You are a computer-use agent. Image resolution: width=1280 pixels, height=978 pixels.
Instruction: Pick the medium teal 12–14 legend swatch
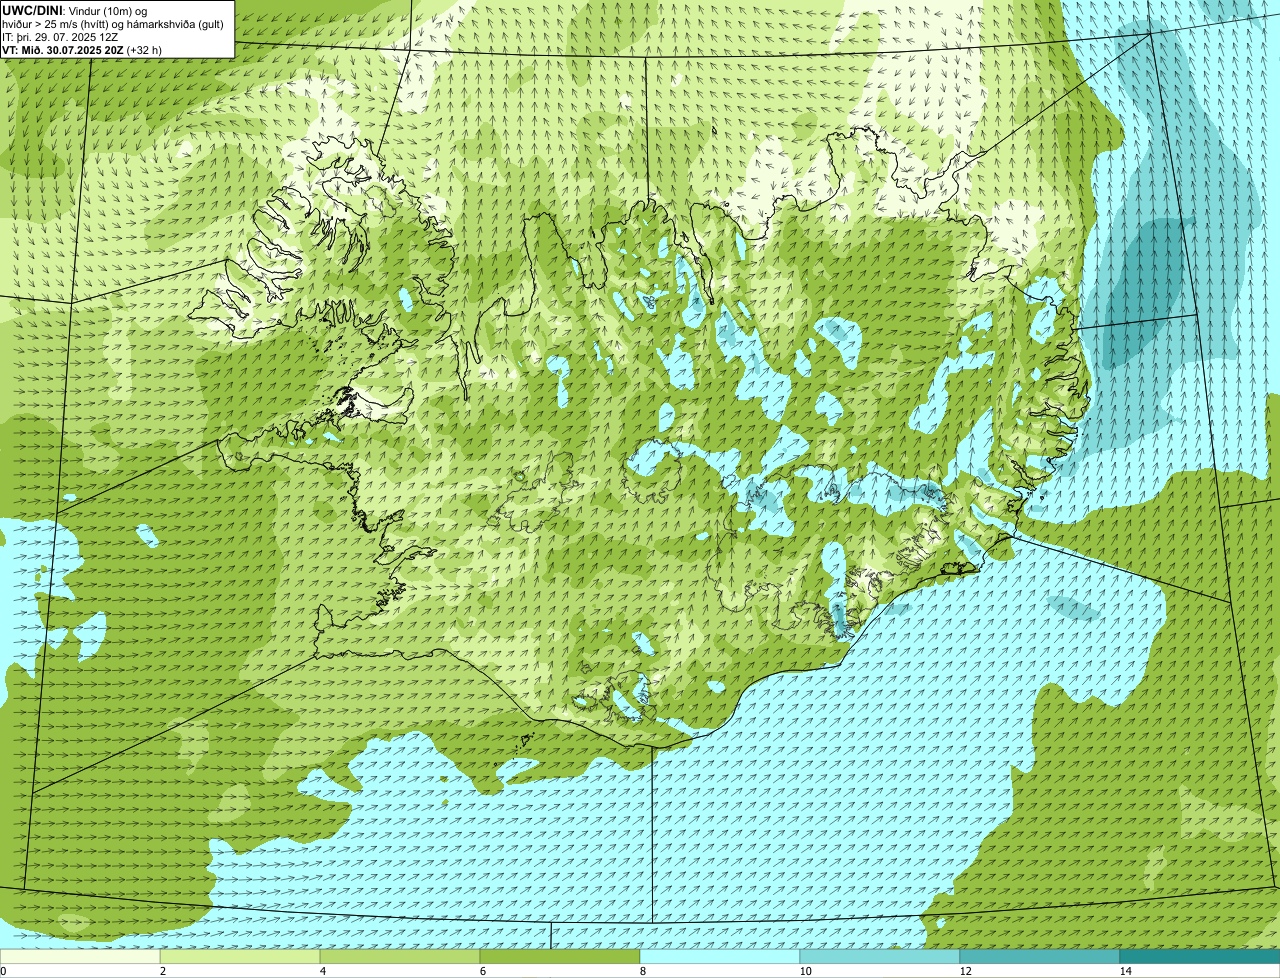point(1040,956)
